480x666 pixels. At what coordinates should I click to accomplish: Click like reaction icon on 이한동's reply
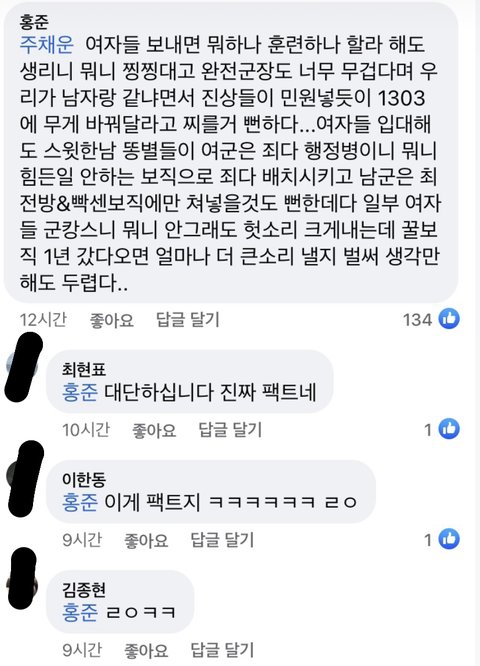449,539
